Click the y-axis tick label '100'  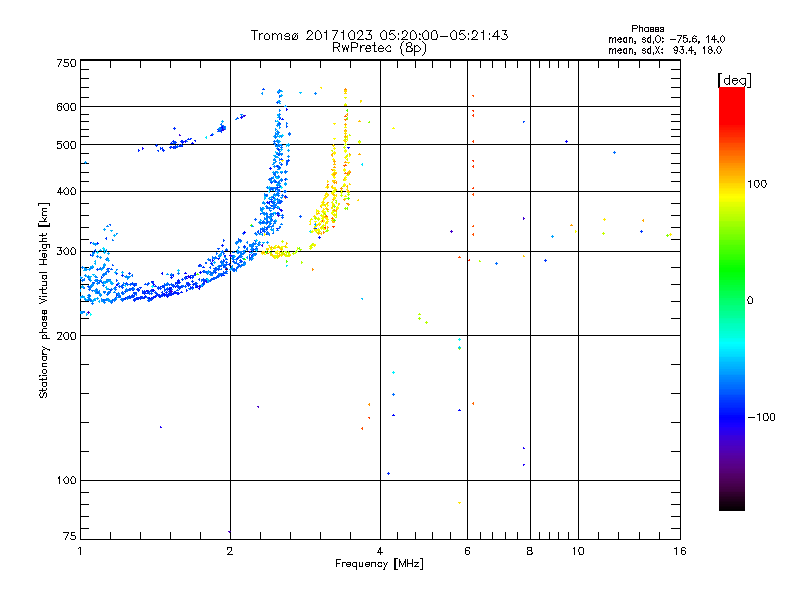[x=66, y=480]
